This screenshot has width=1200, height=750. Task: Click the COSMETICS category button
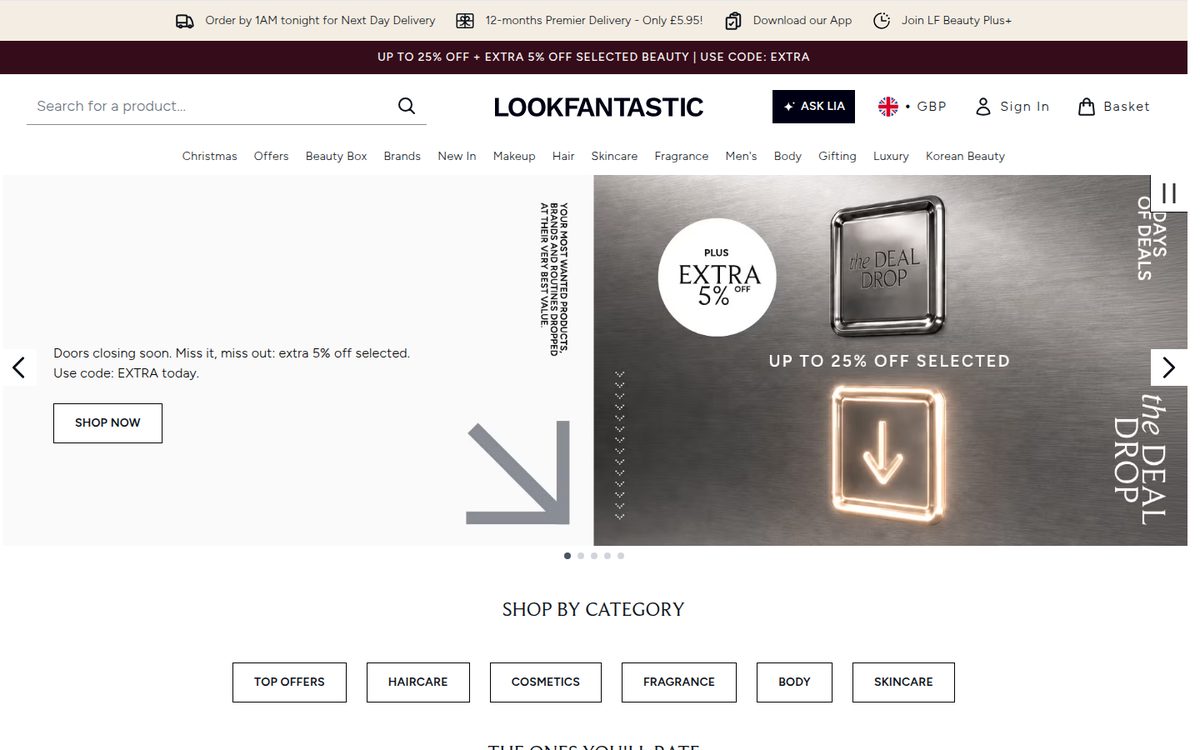click(545, 682)
